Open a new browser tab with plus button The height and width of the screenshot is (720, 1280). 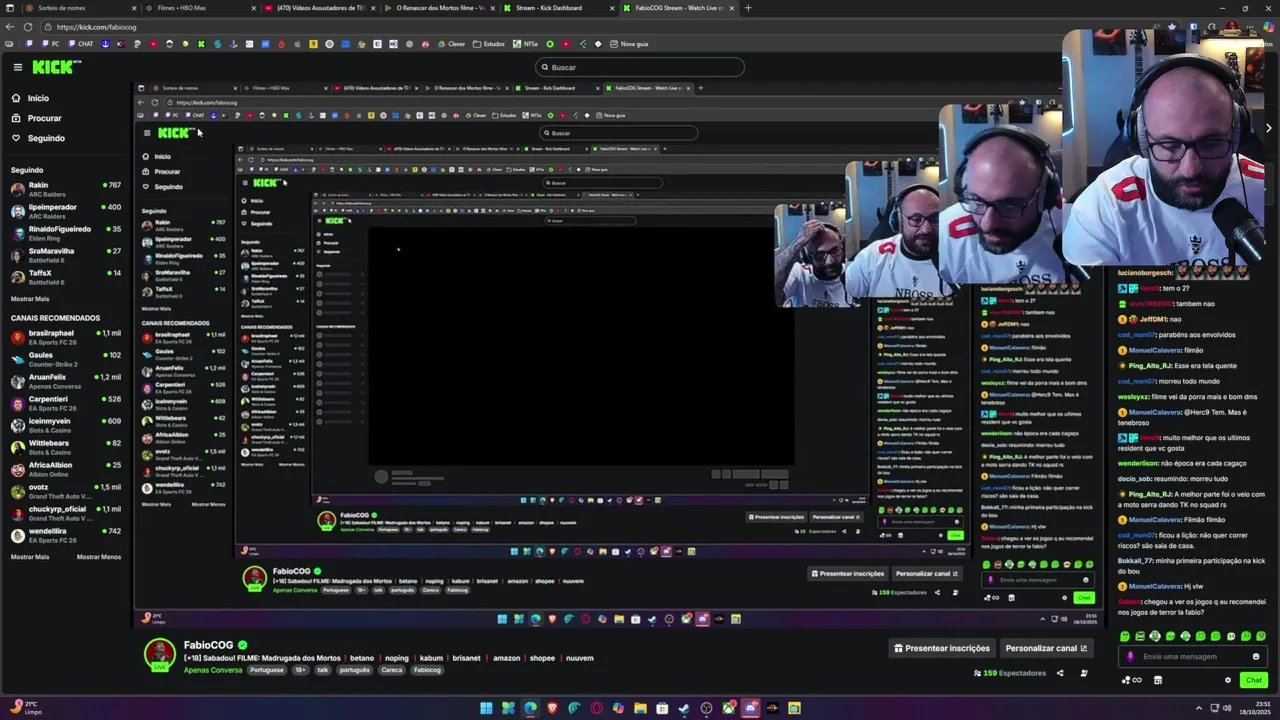click(748, 8)
